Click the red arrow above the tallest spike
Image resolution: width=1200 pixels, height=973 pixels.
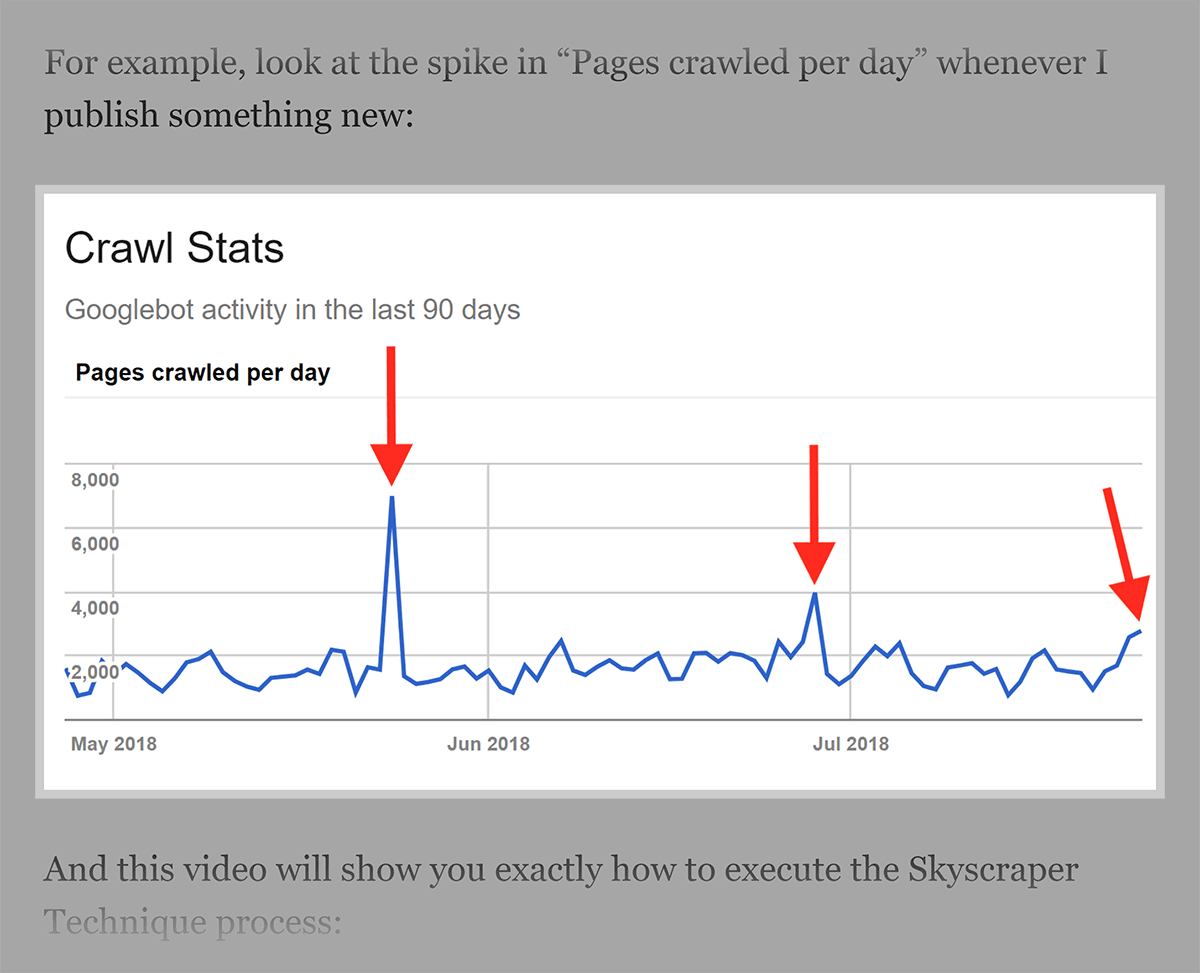tap(391, 415)
